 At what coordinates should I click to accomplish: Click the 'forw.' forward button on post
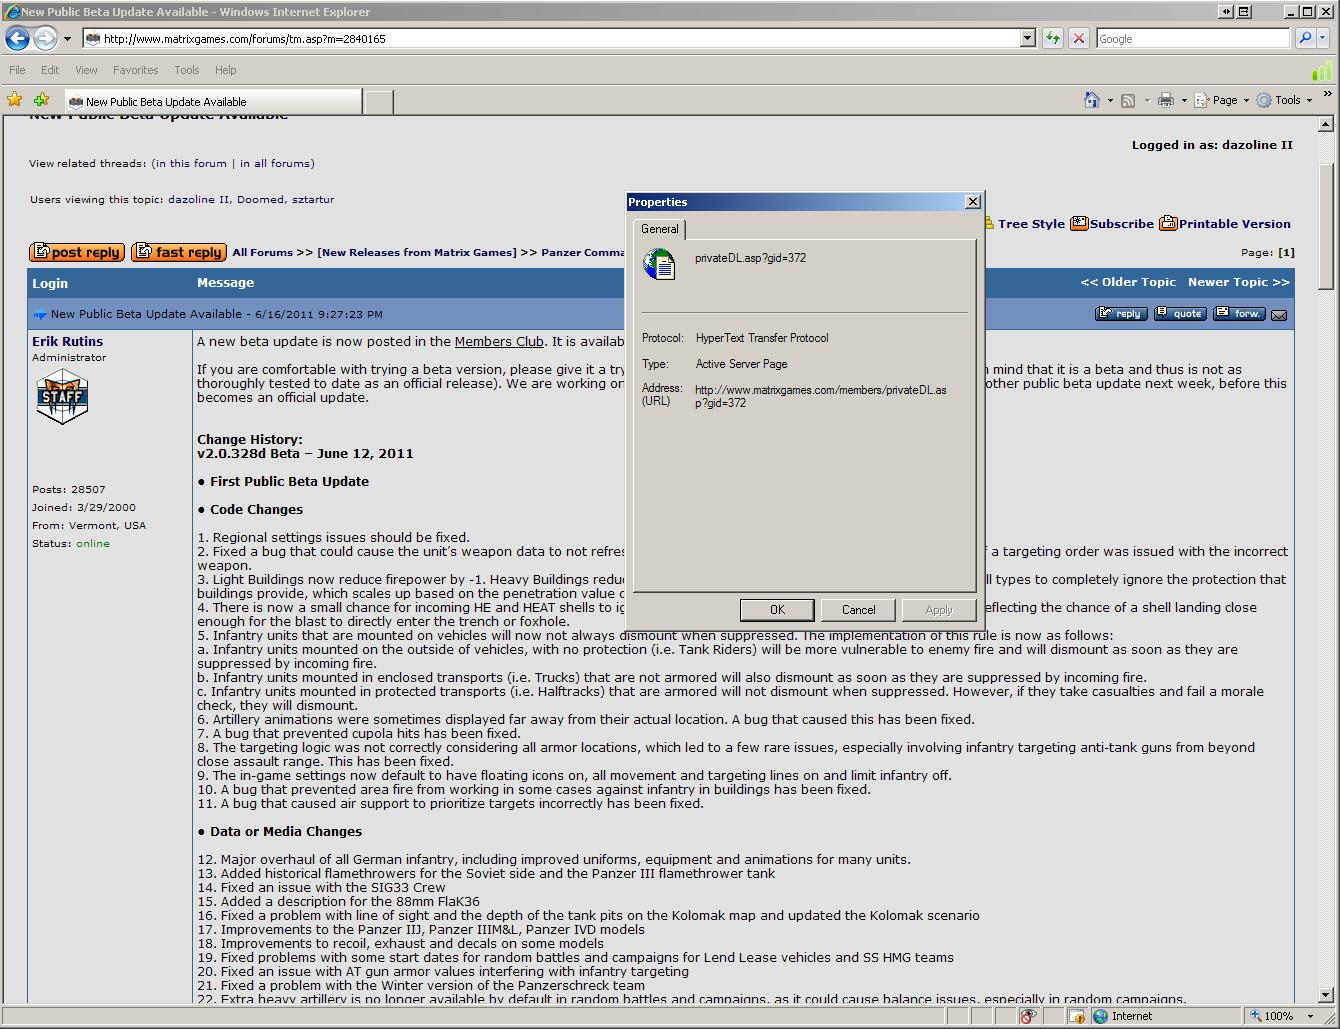[1239, 314]
